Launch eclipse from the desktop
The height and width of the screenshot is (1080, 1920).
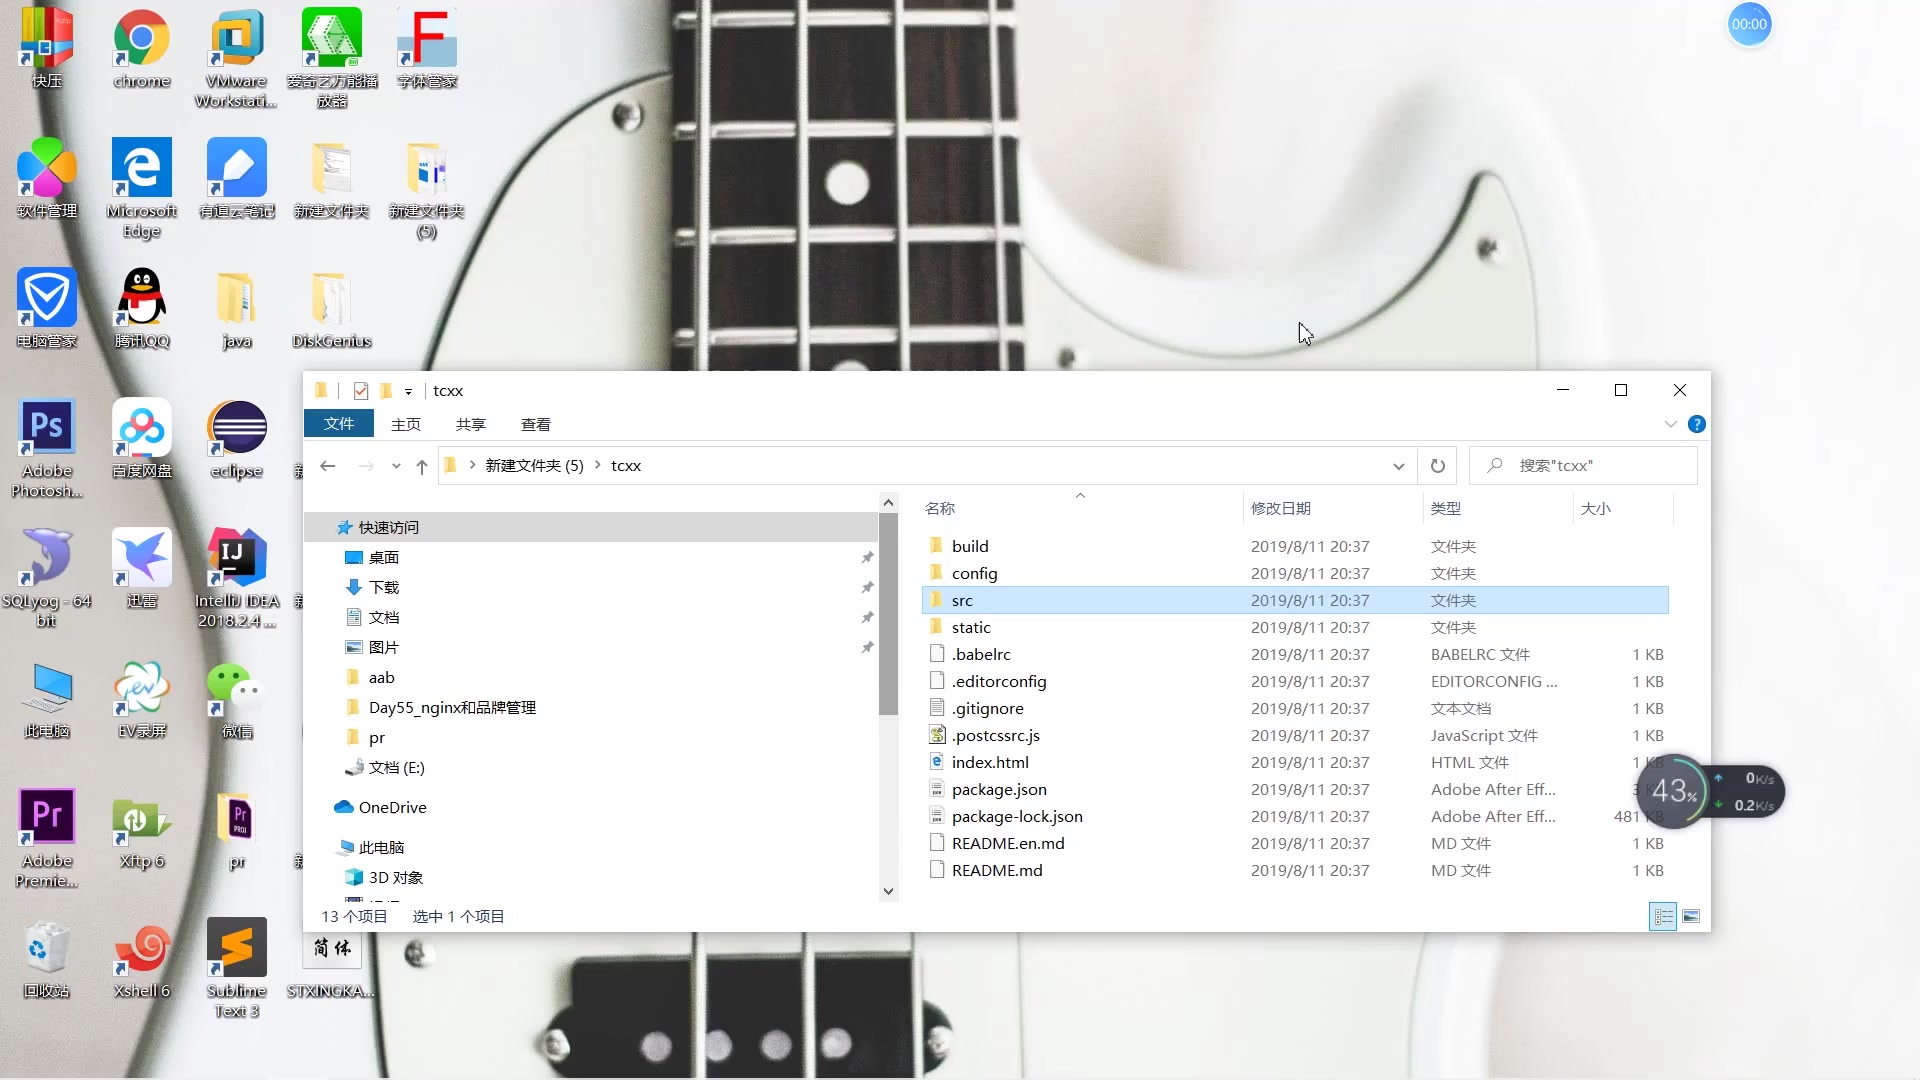[237, 438]
